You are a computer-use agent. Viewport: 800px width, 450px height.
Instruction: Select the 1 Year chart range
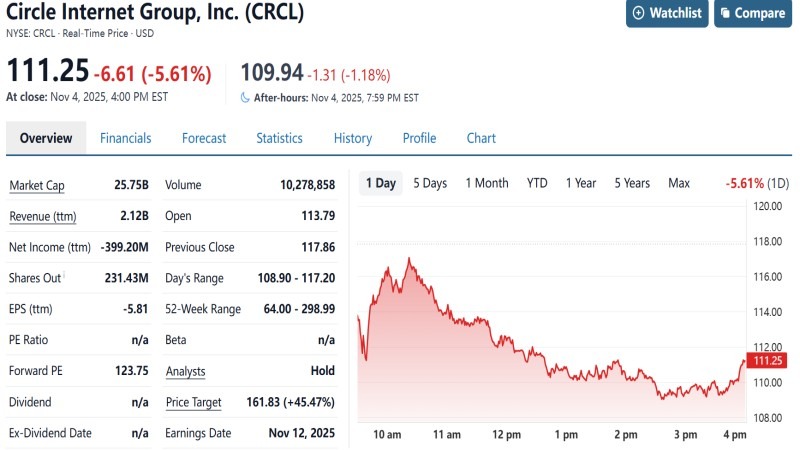pos(581,183)
